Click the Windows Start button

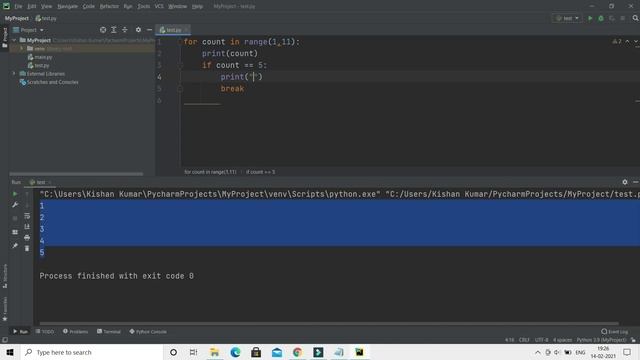coord(10,352)
